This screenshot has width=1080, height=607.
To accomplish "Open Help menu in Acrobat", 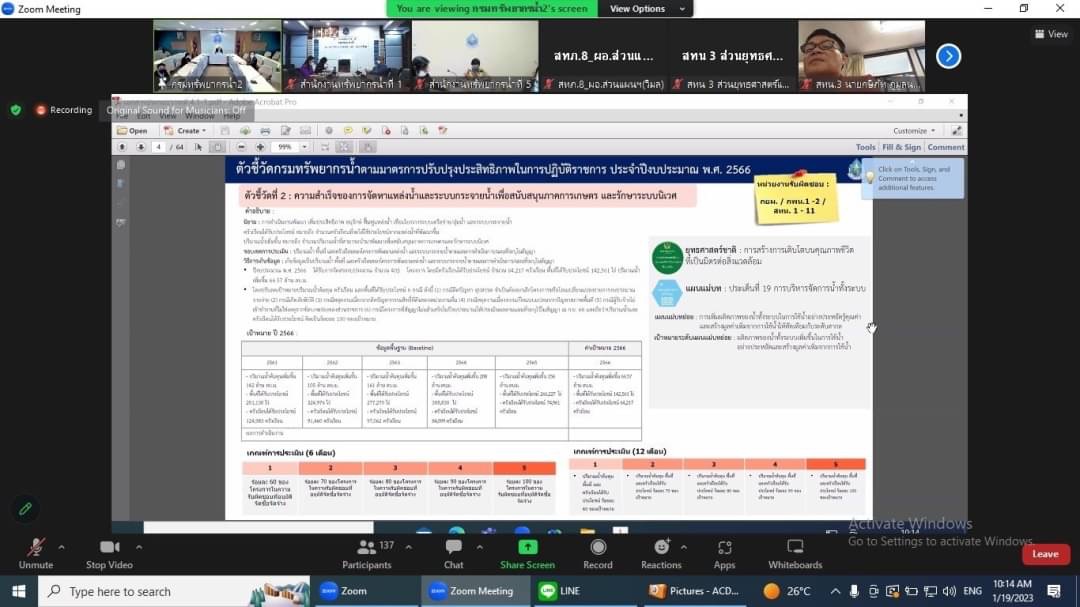I will point(232,116).
